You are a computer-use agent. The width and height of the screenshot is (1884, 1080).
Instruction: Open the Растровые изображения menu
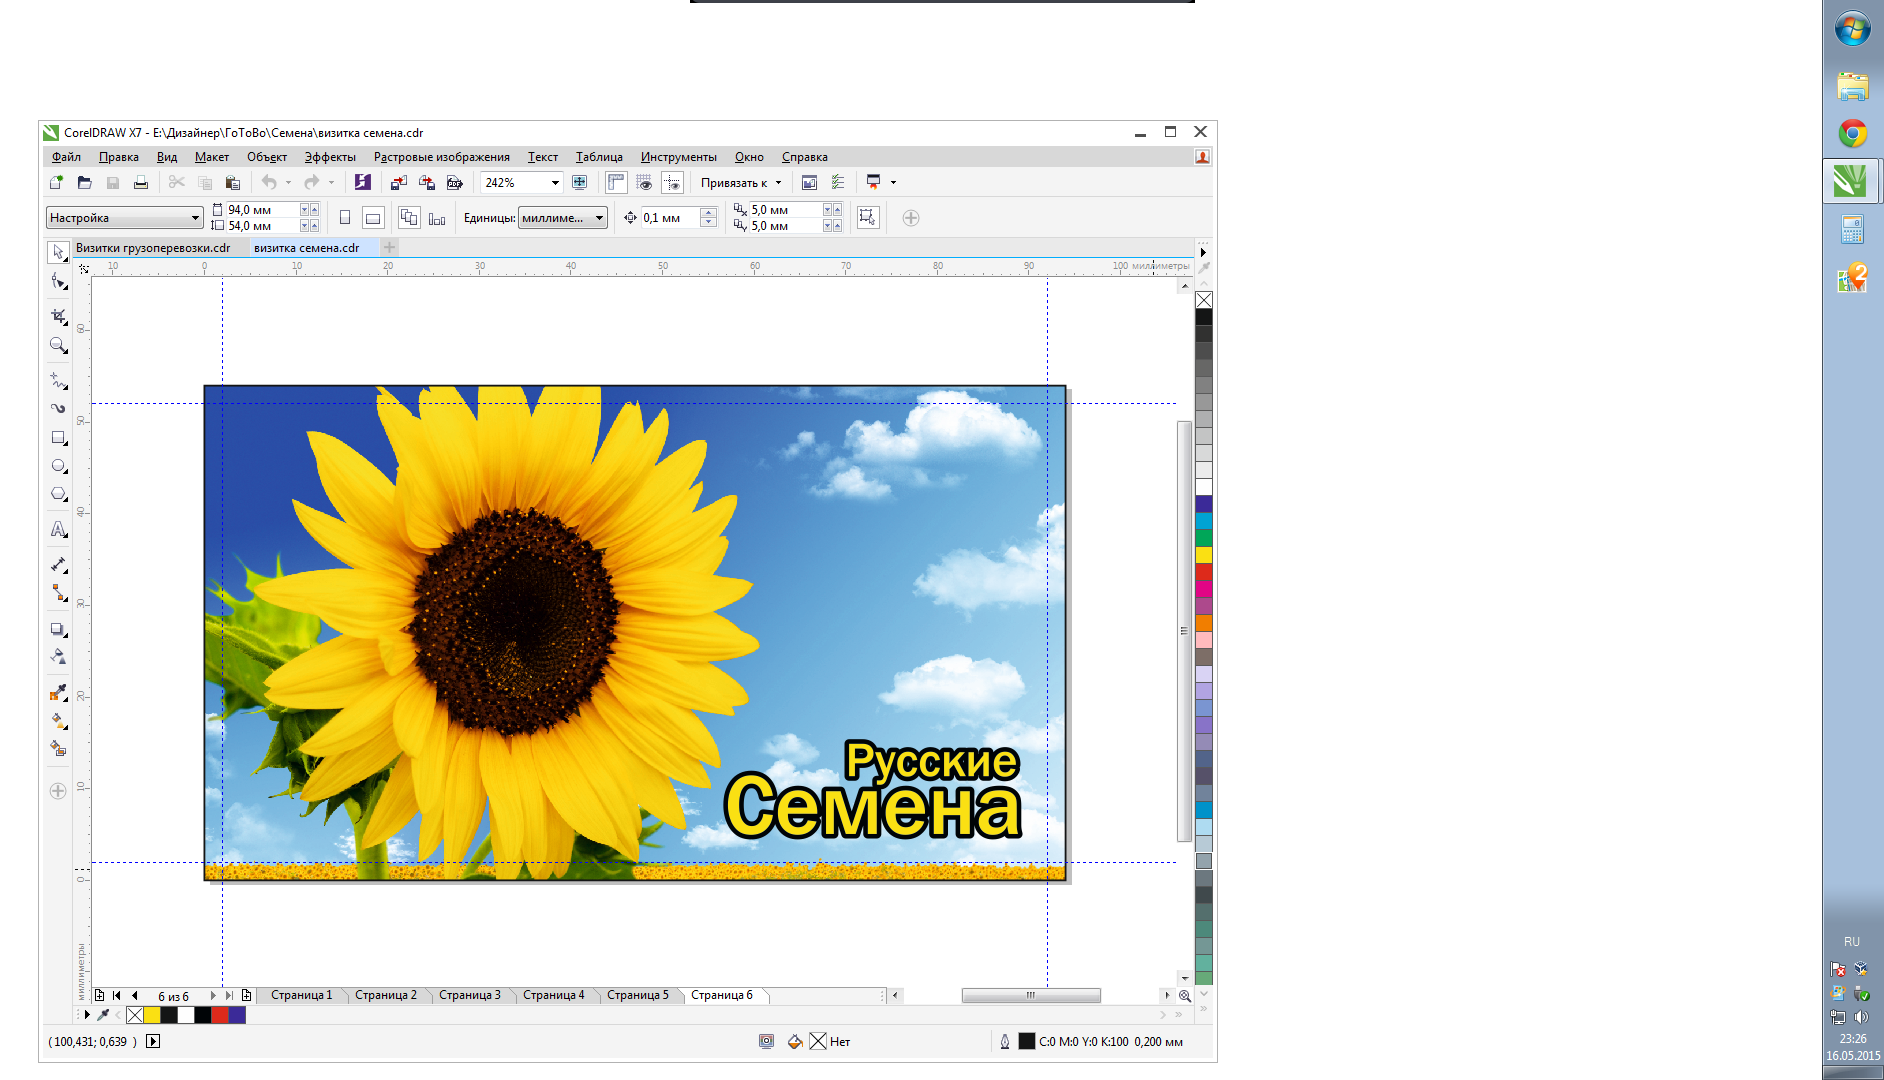pyautogui.click(x=442, y=157)
